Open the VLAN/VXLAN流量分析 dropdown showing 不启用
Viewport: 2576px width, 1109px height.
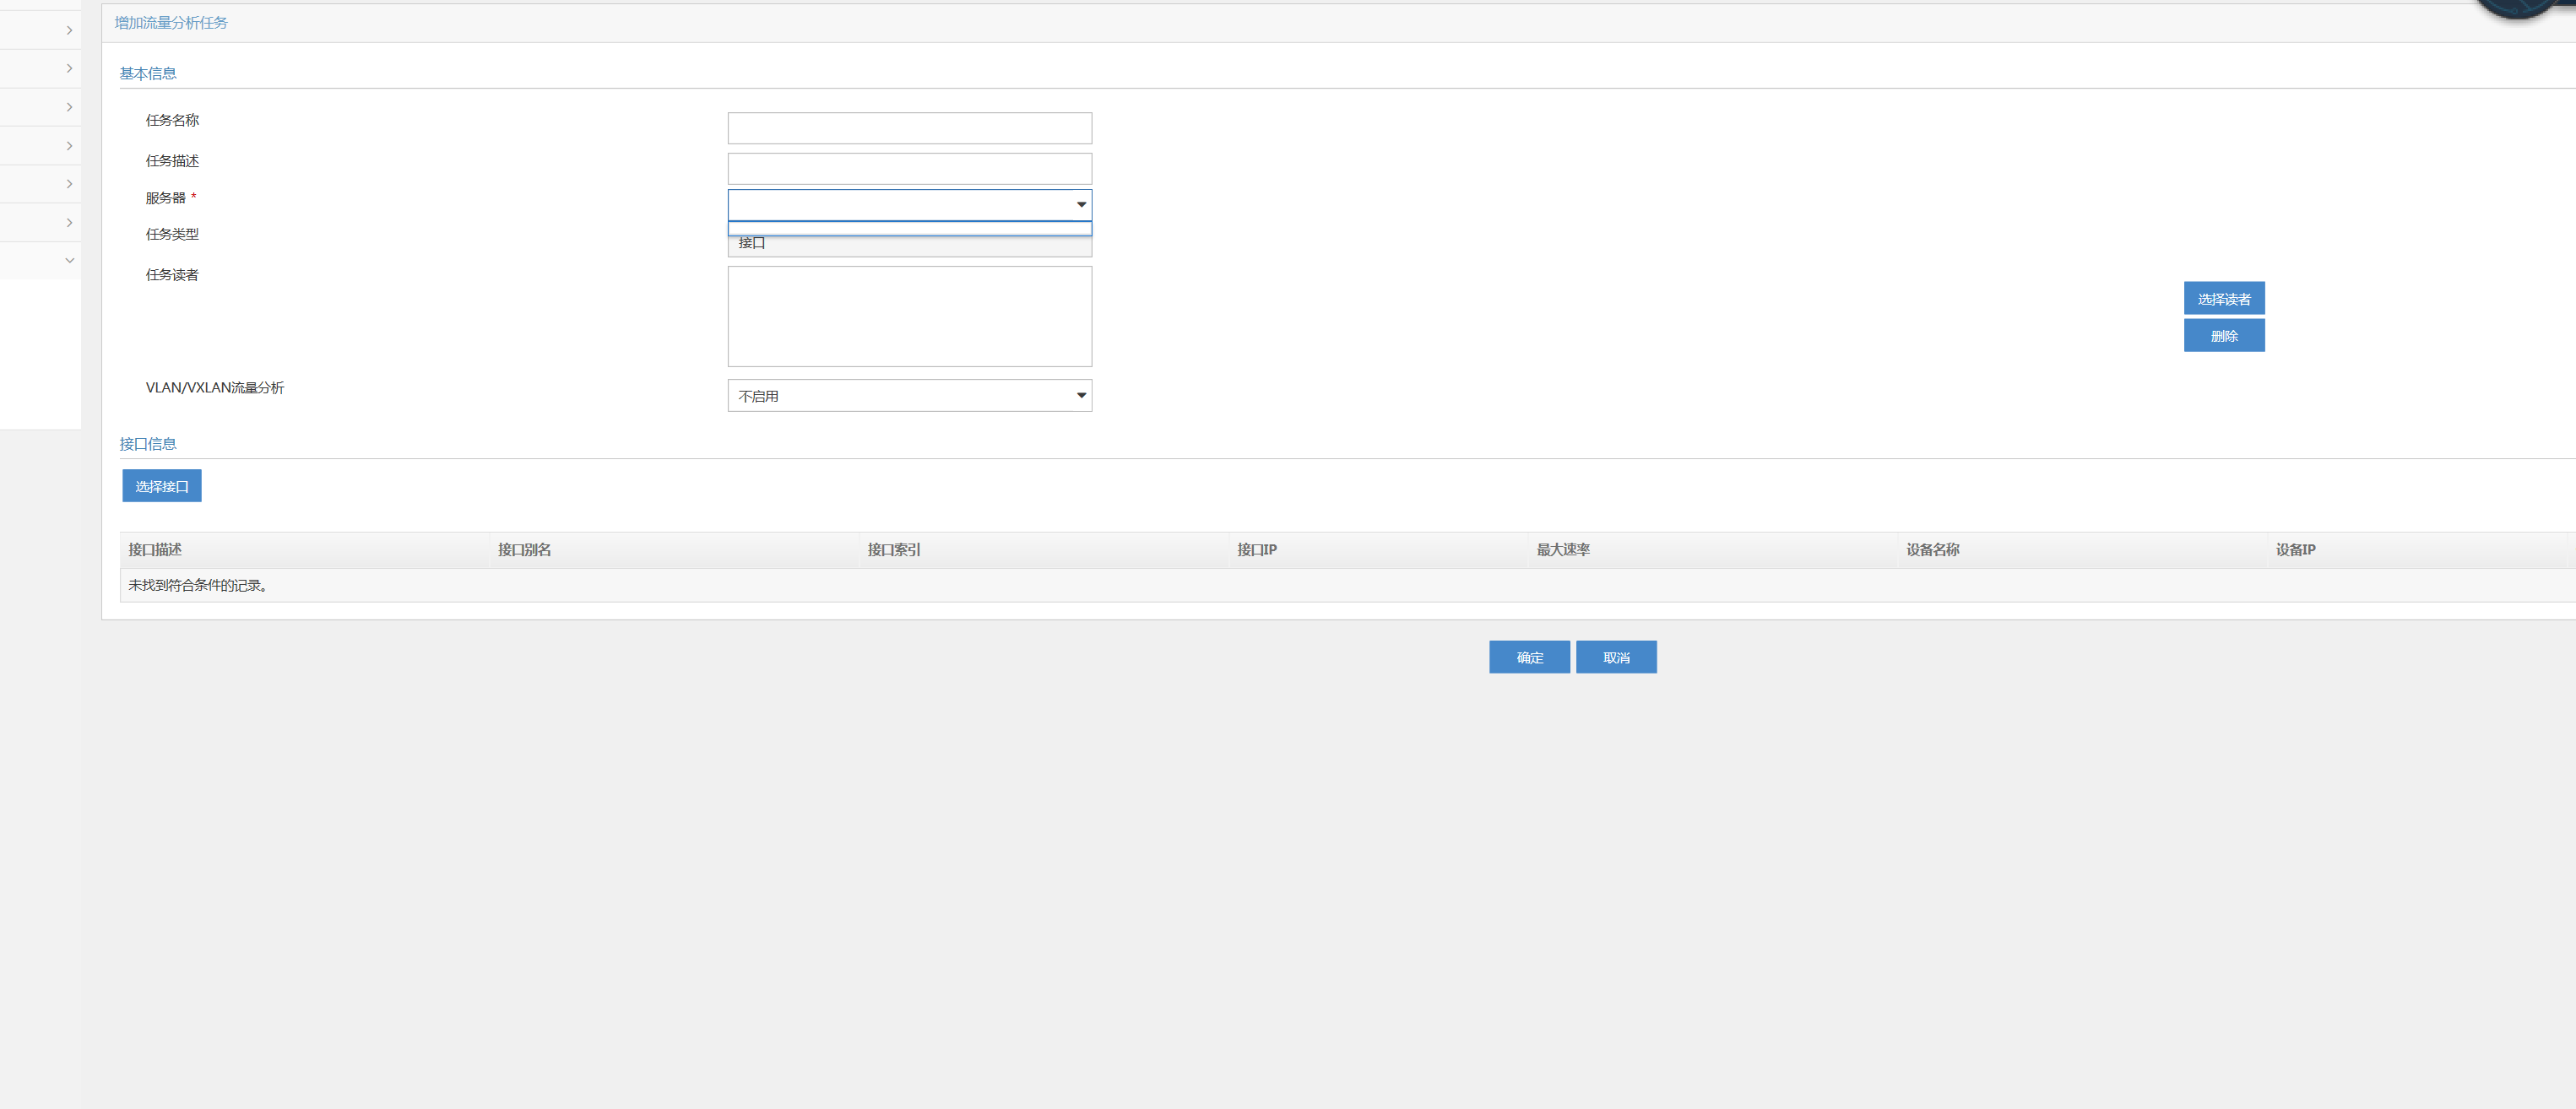coord(909,396)
